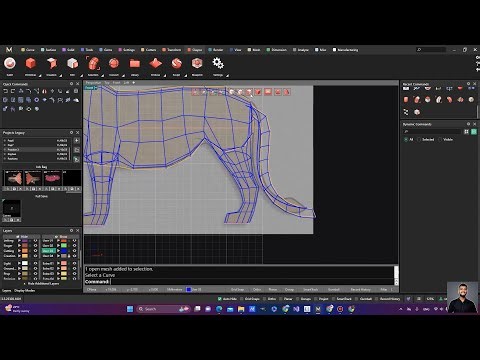Open dropdown arrow beside the white box icon

(x=81, y=76)
